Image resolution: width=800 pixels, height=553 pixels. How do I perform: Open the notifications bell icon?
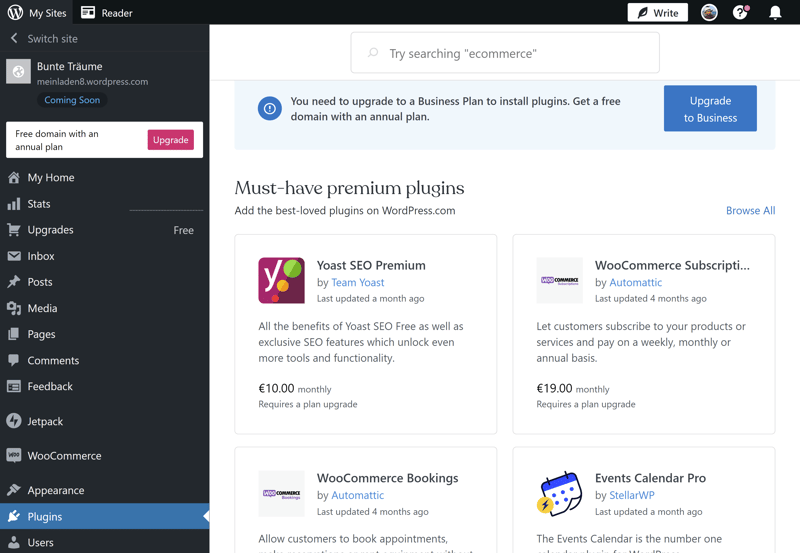775,12
